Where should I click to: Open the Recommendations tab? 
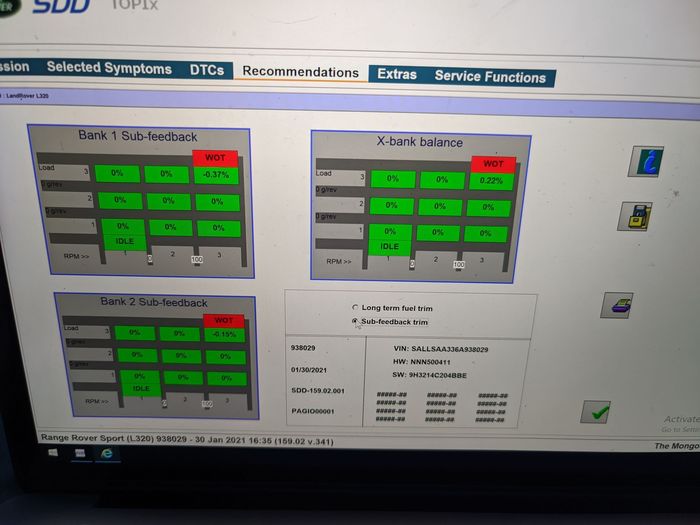click(300, 72)
